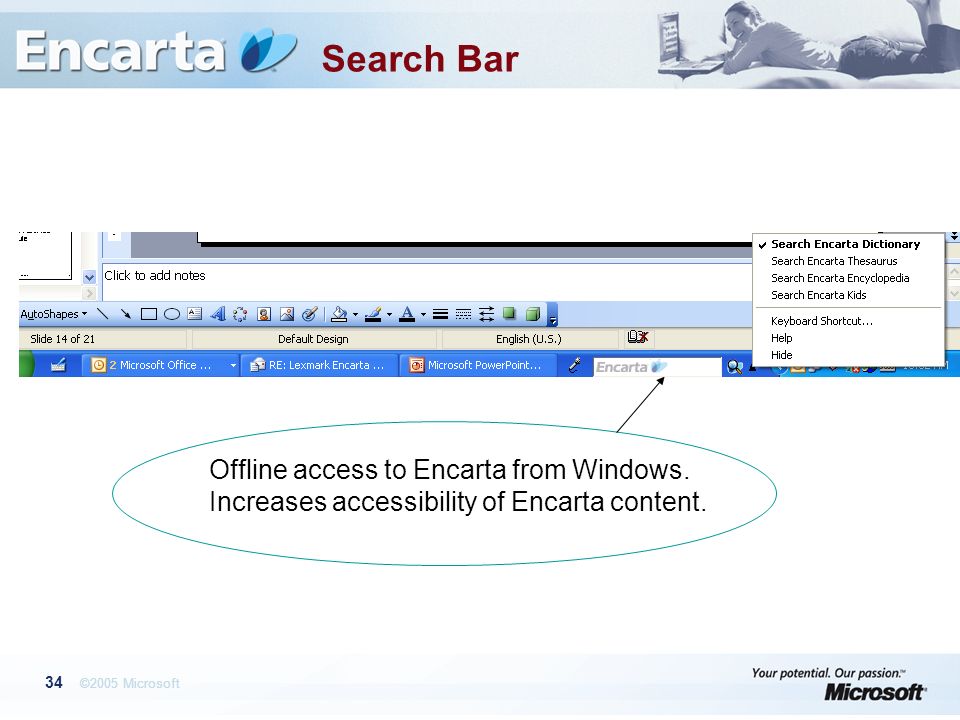Select the Rectangle shape tool

pos(149,314)
